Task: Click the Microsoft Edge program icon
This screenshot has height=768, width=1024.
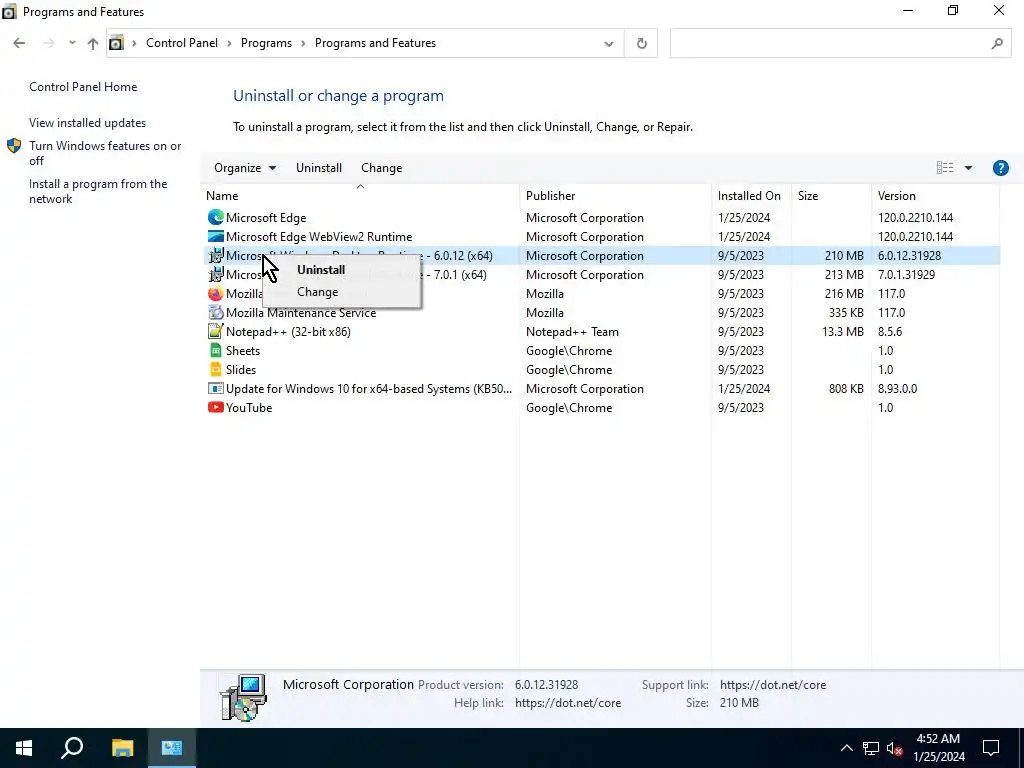Action: coord(216,217)
